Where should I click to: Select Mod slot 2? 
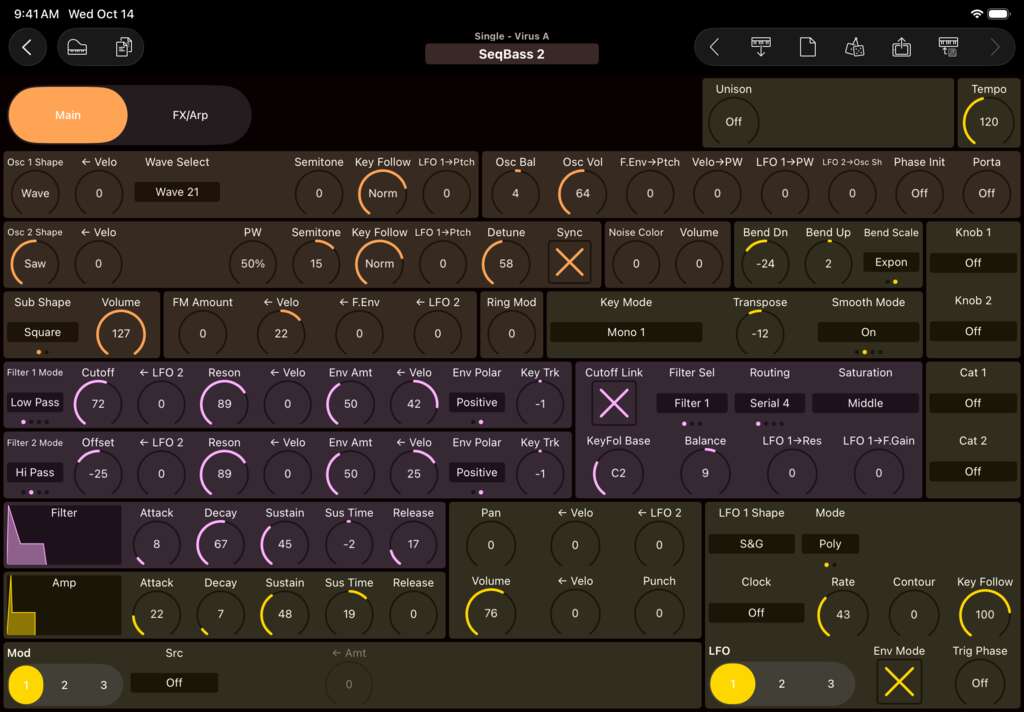click(64, 685)
